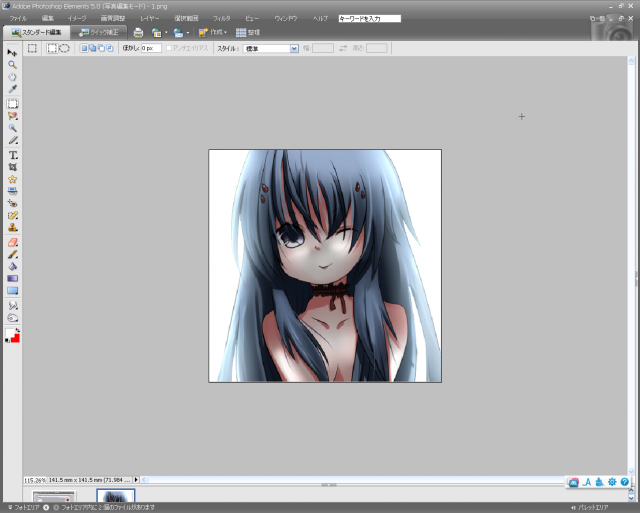Select the Hand tool
The height and width of the screenshot is (513, 640).
pyautogui.click(x=13, y=77)
